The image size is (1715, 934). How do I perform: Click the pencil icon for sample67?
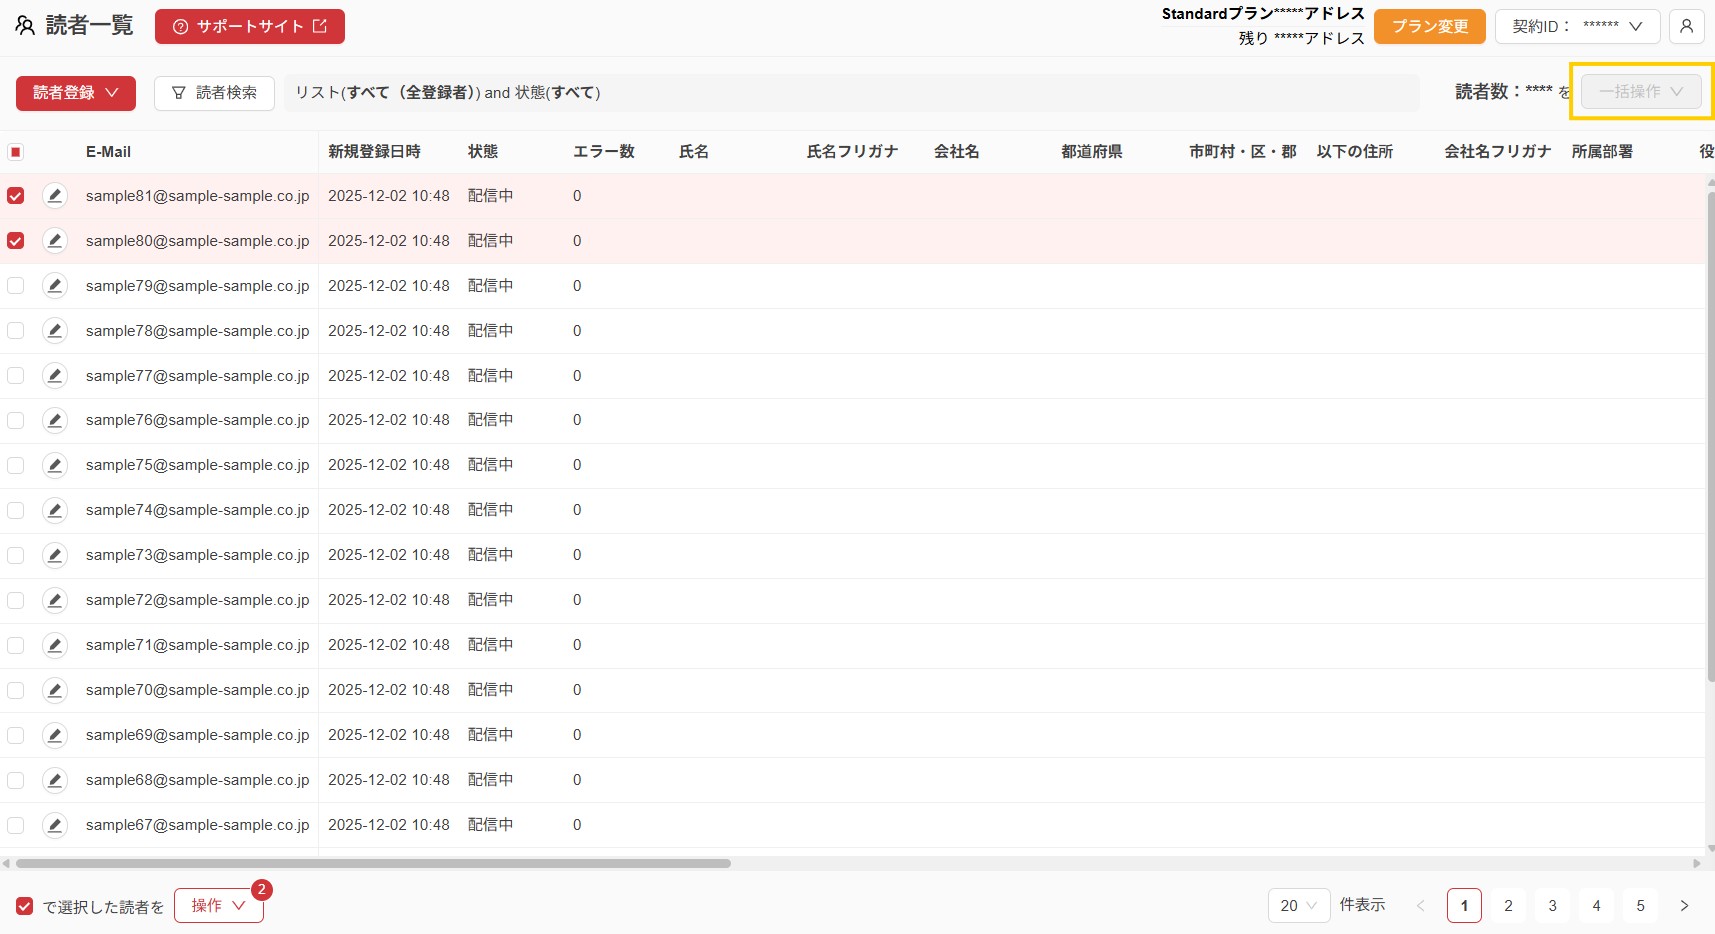point(55,825)
